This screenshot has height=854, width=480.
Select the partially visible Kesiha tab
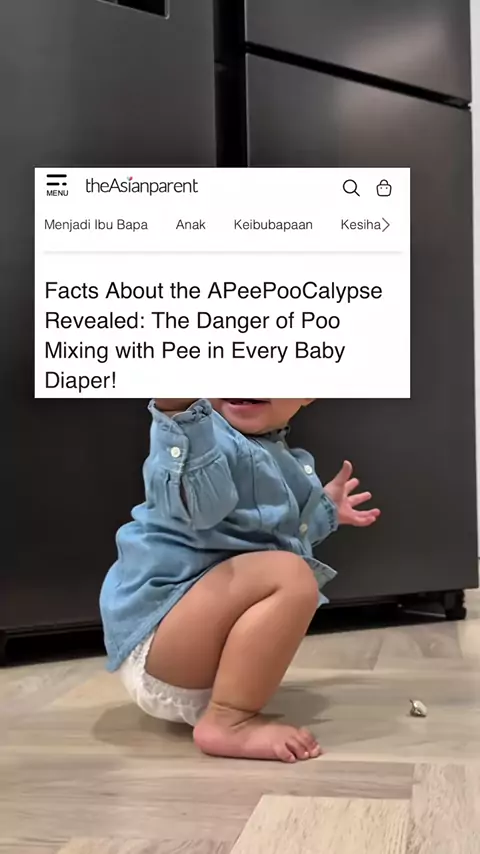coord(360,224)
